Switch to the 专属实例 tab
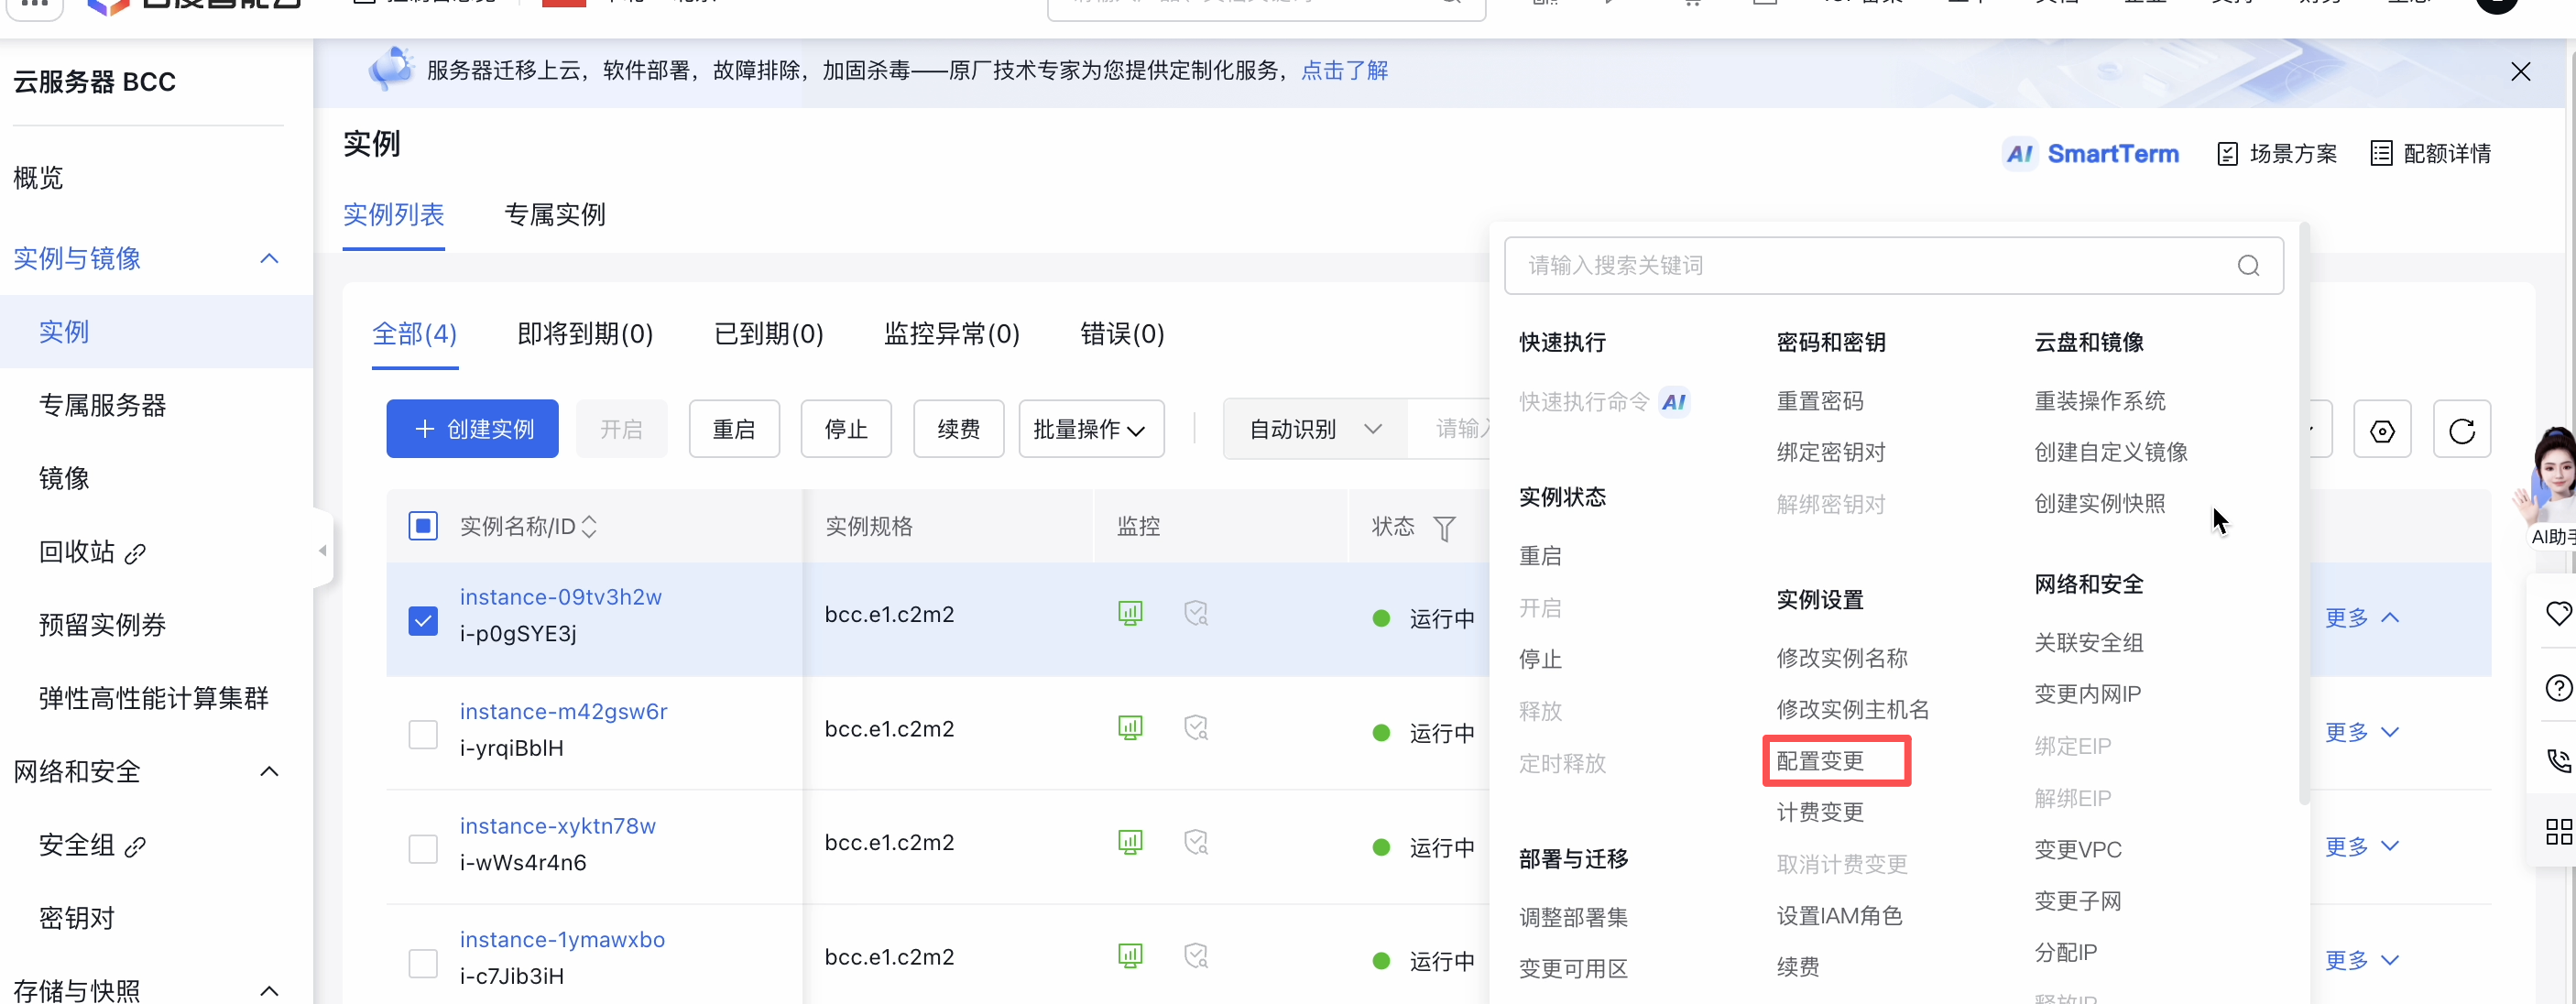This screenshot has width=2576, height=1004. [555, 215]
